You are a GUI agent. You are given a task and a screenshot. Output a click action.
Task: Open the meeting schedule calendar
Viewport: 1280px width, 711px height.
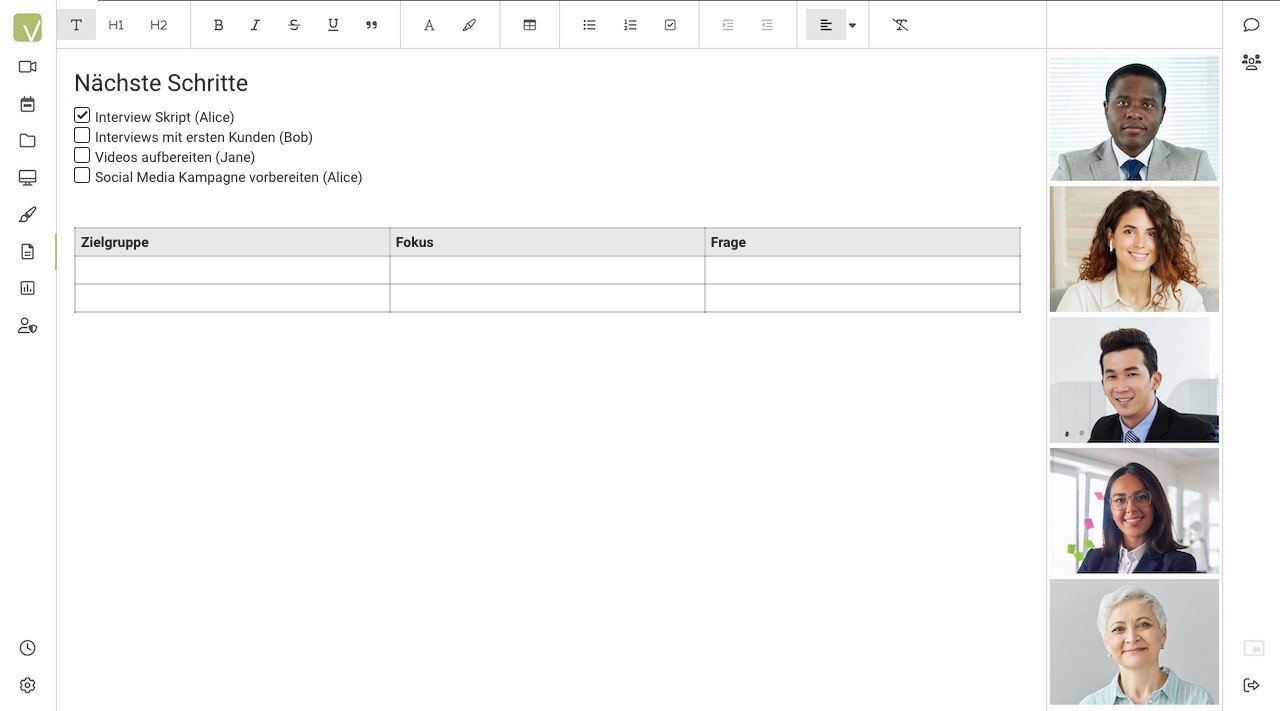click(27, 103)
